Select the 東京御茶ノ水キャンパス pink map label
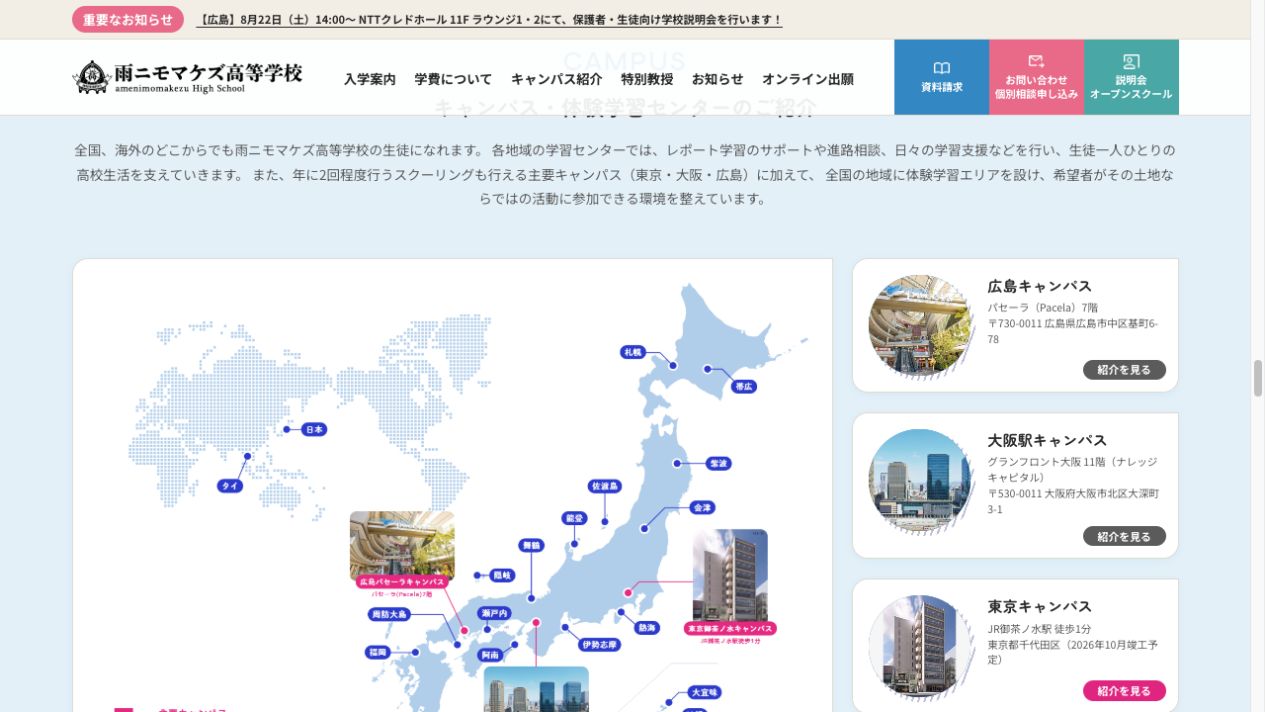This screenshot has width=1265, height=712. pyautogui.click(x=730, y=628)
